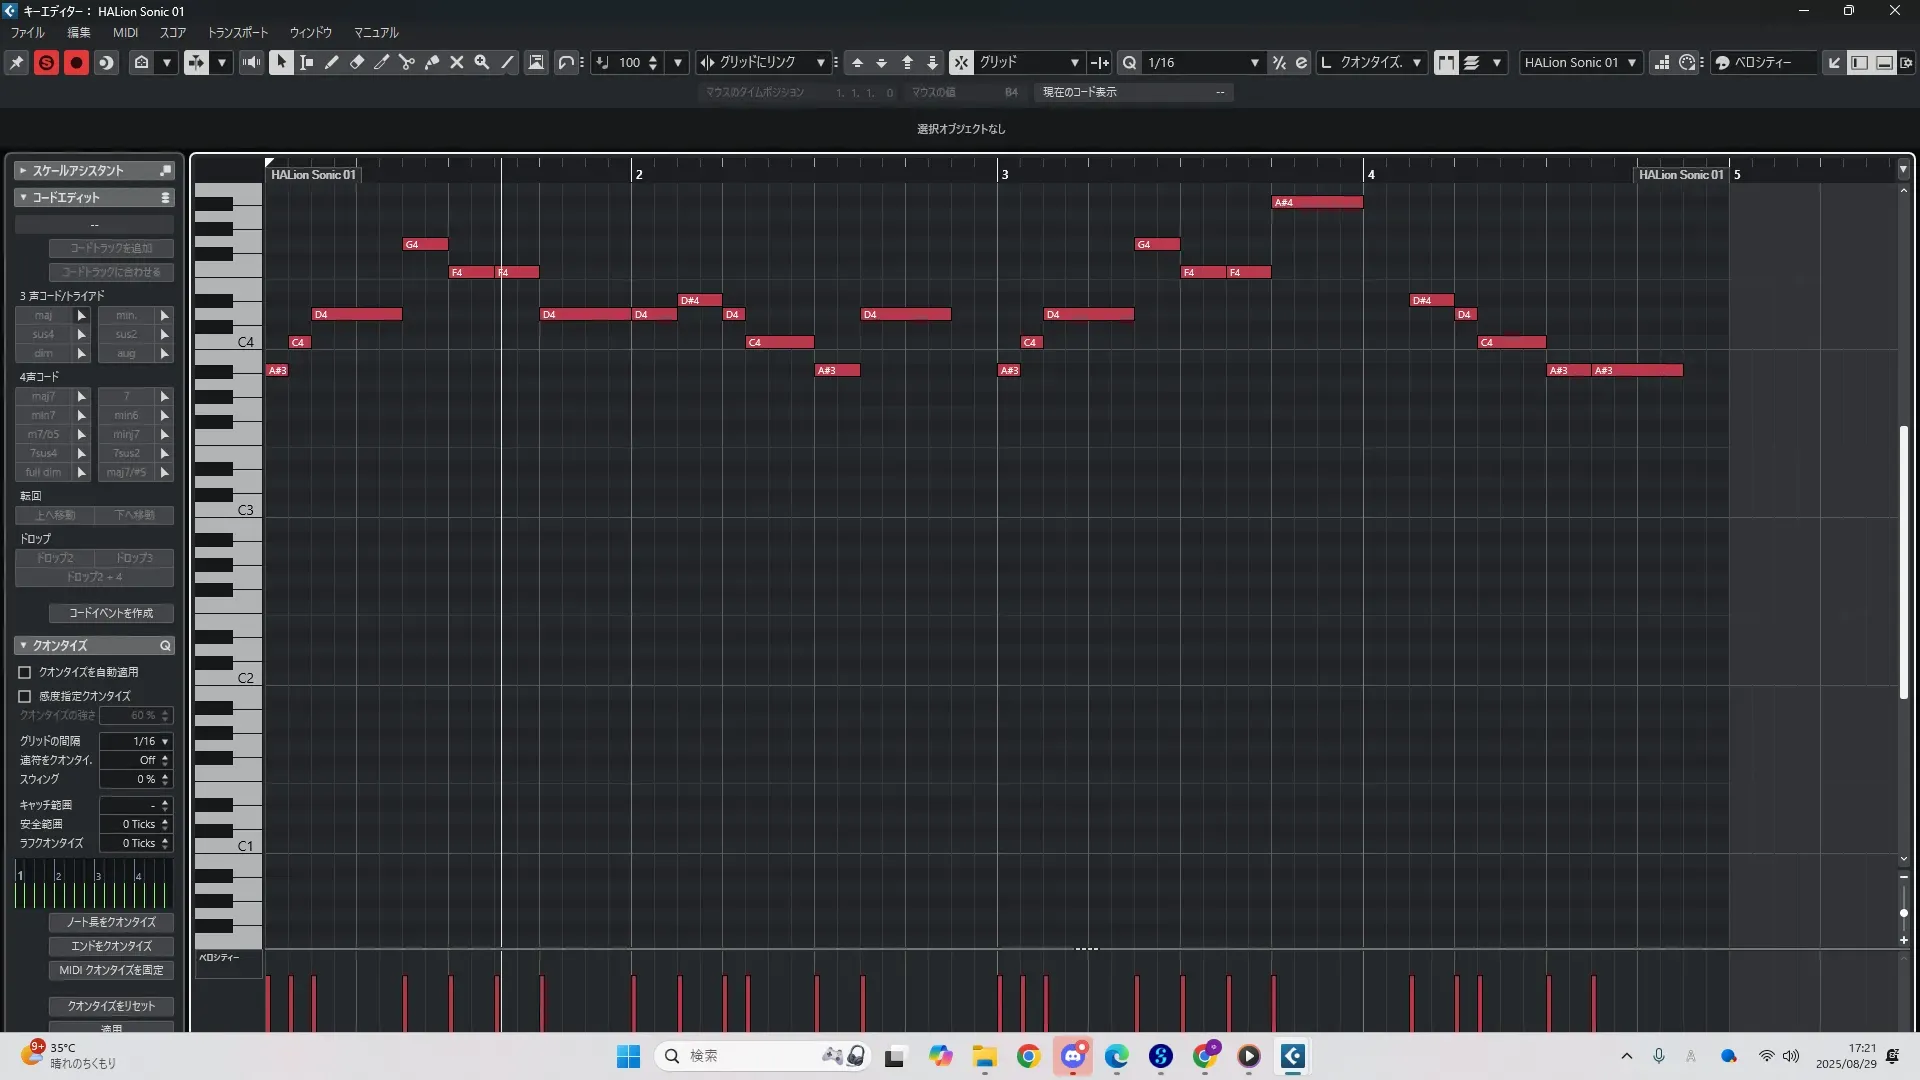The width and height of the screenshot is (1920, 1080).
Task: Select the Glue tool
Action: [x=431, y=62]
